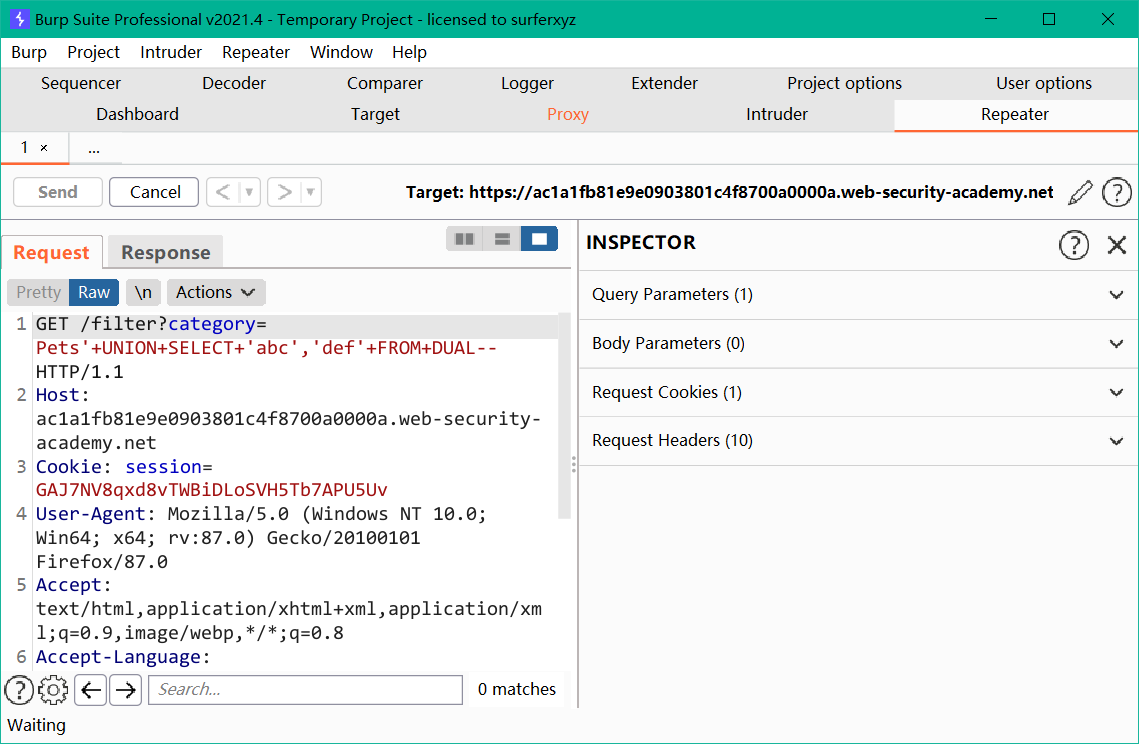Switch to the Logger tab
1139x744 pixels.
[527, 84]
